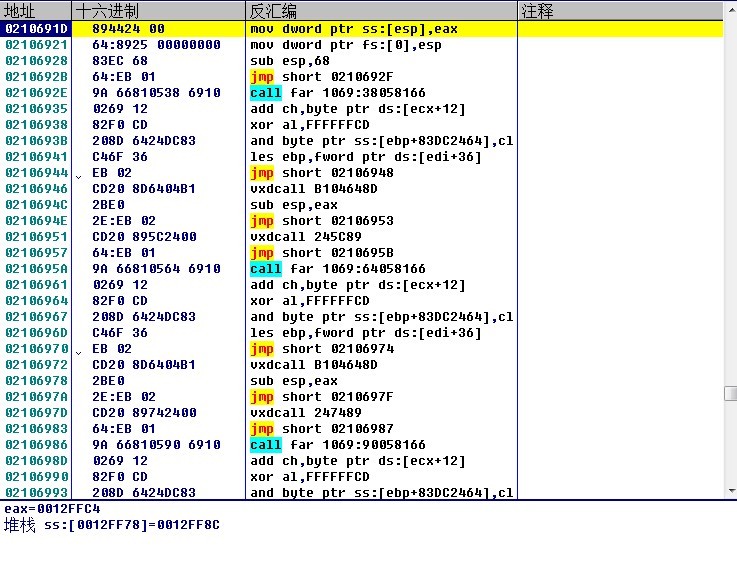Select address row 02106941
Screen dimensions: 737x564
(36, 157)
